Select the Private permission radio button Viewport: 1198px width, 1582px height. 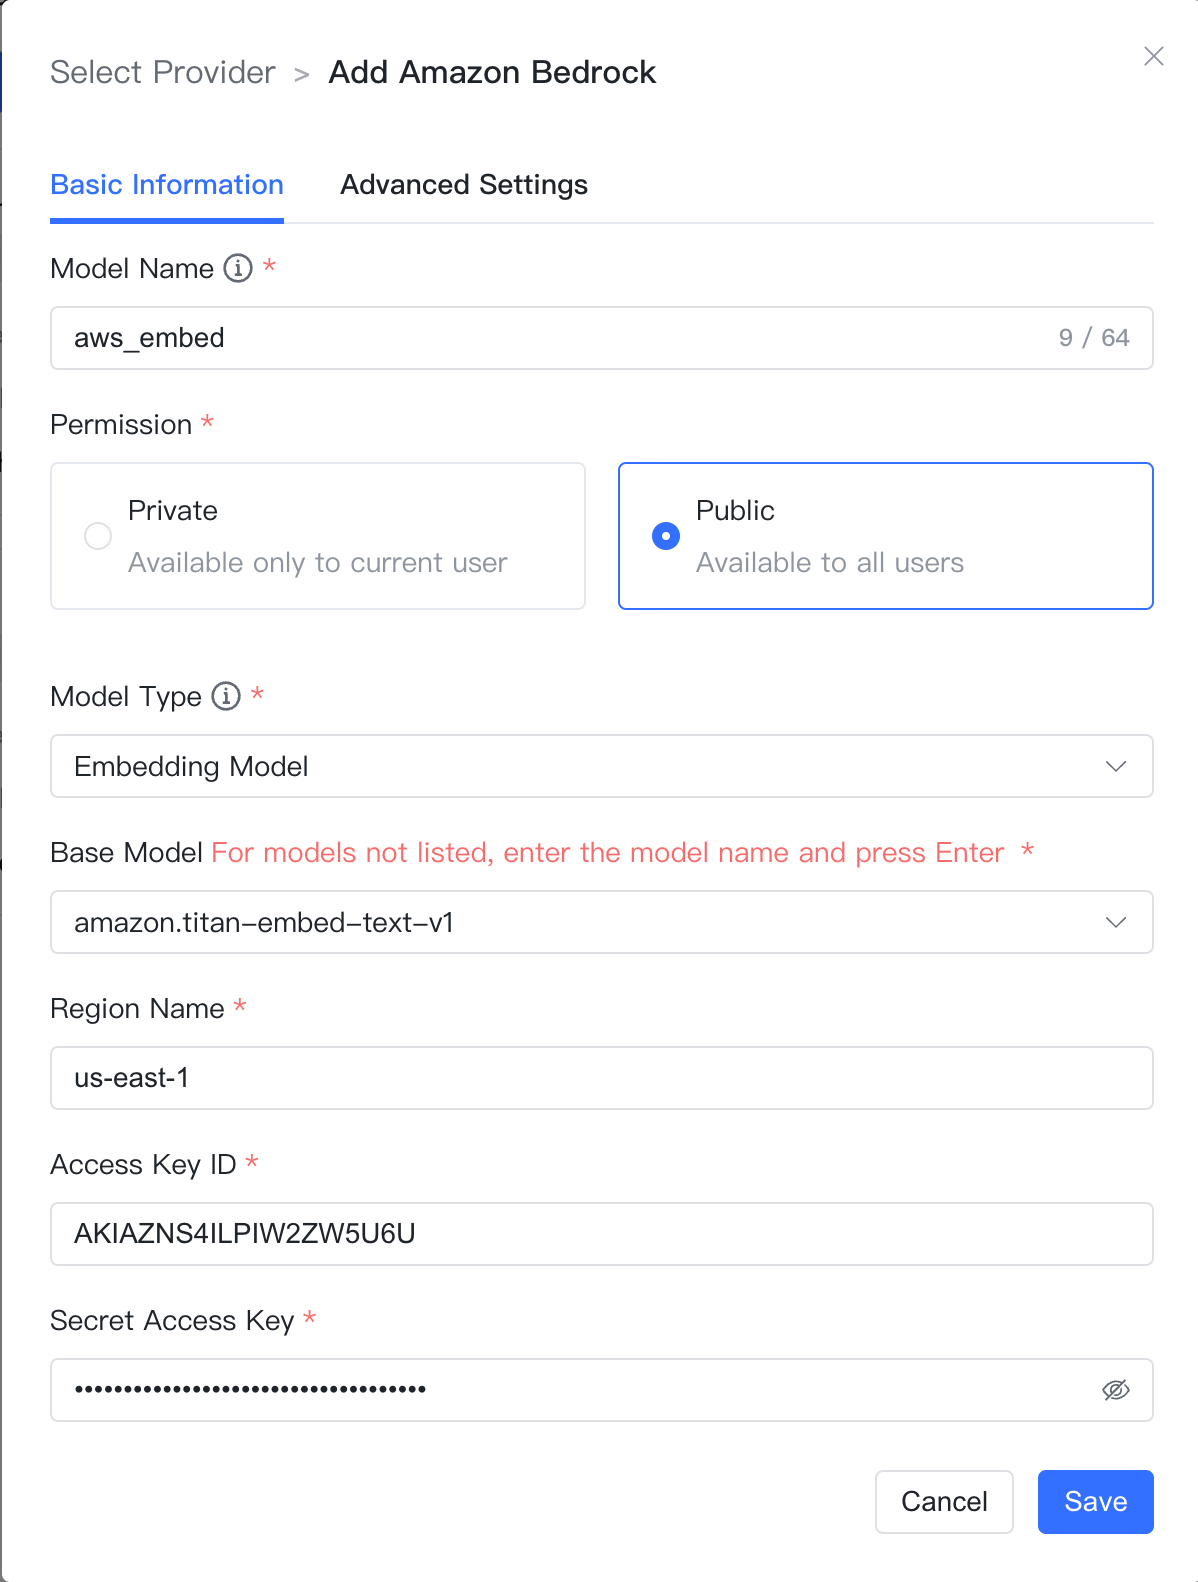98,536
